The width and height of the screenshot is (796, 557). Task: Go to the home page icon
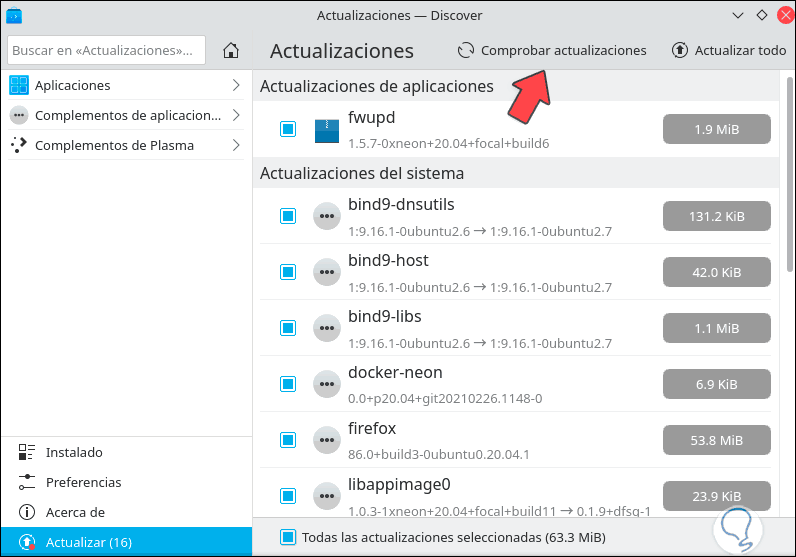coord(231,50)
